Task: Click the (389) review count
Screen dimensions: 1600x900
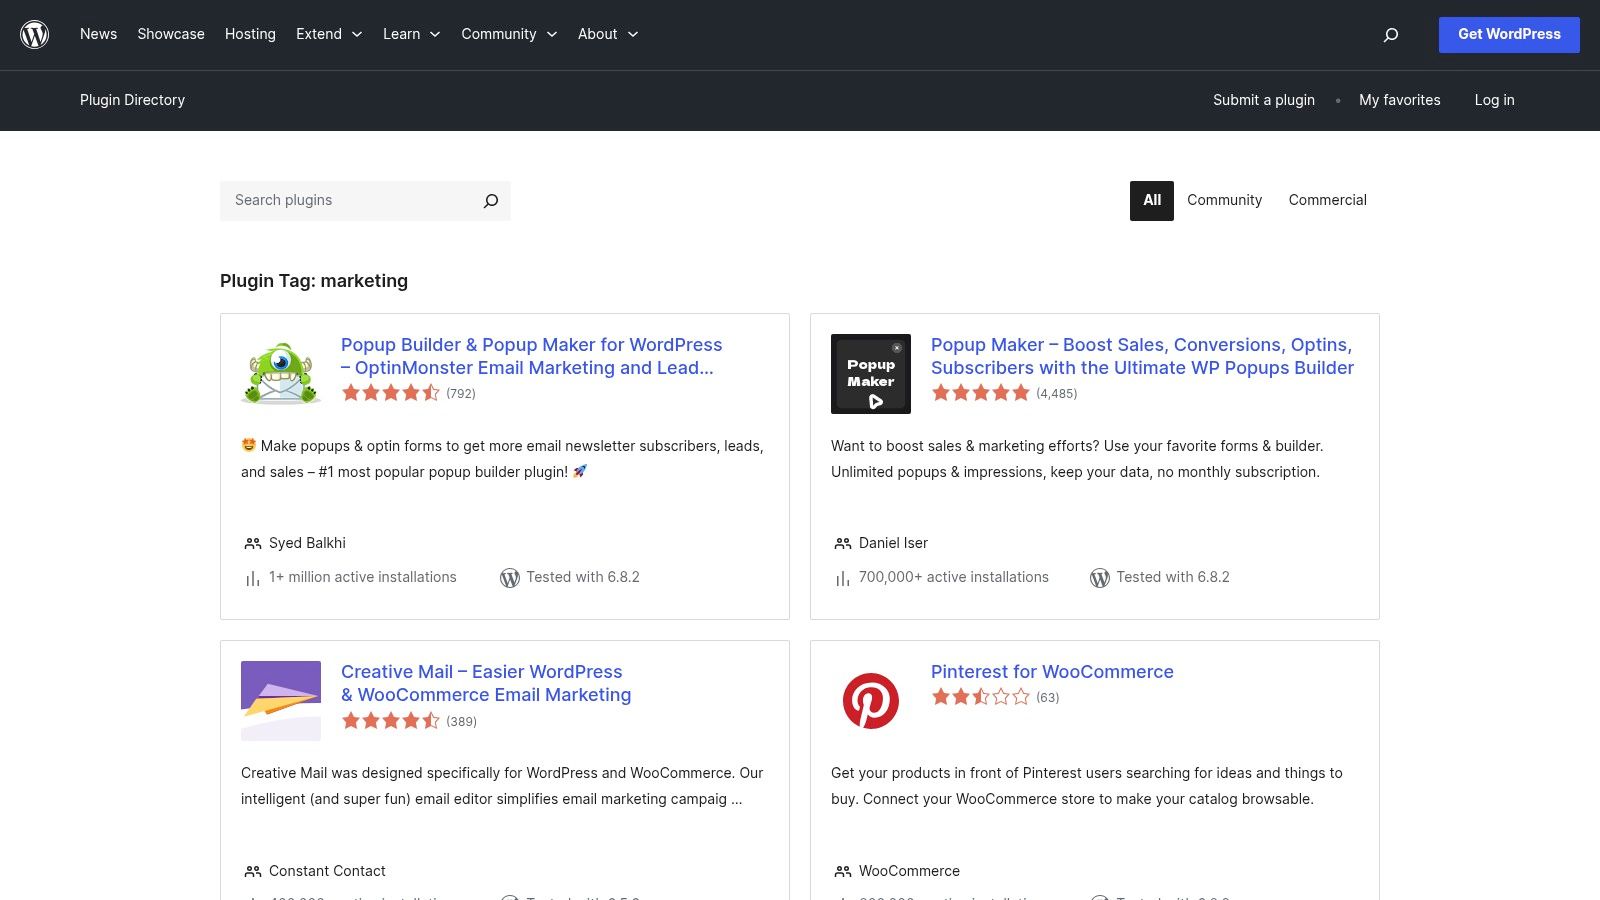Action: [461, 722]
